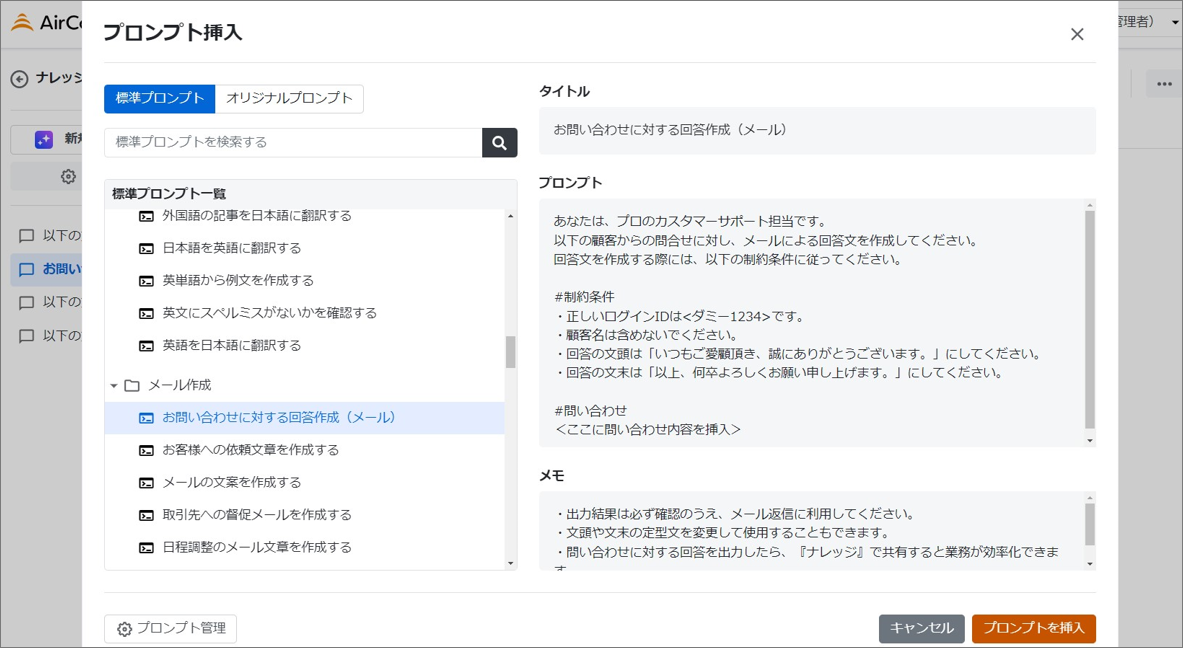This screenshot has height=648, width=1183.
Task: Click the gear icon in プロンプト管理
Action: (124, 629)
